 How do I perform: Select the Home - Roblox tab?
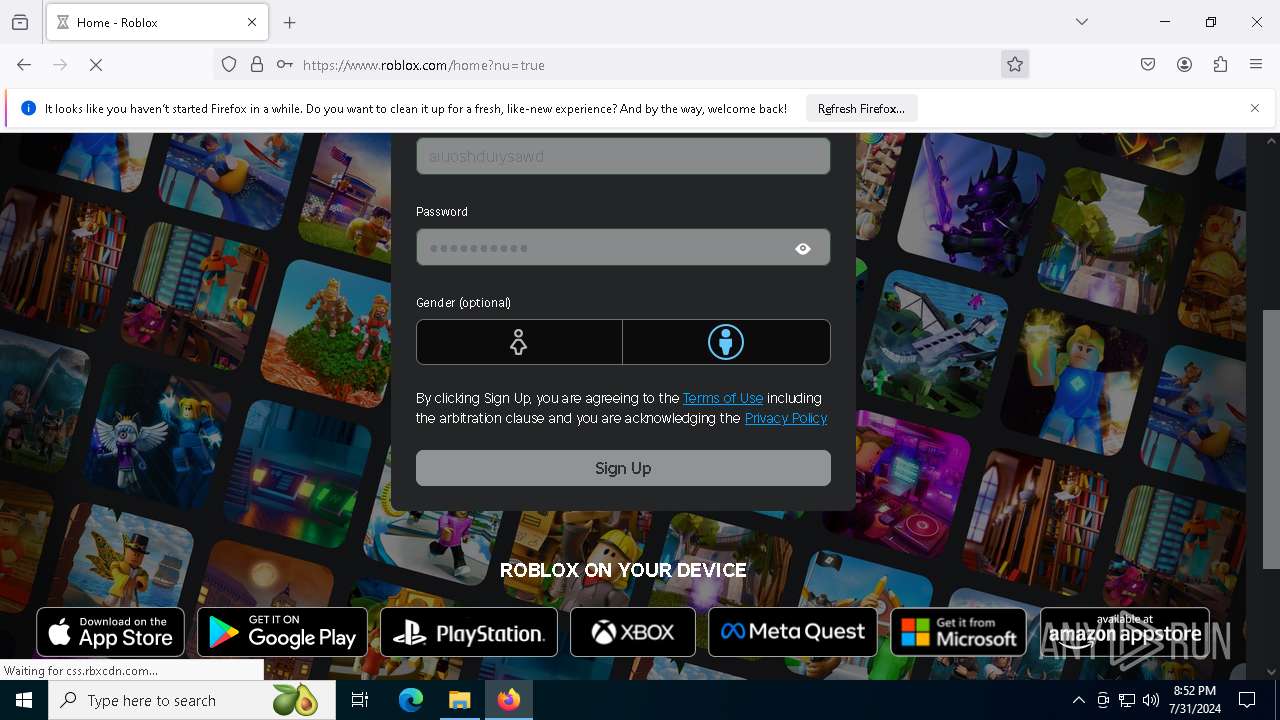point(157,22)
